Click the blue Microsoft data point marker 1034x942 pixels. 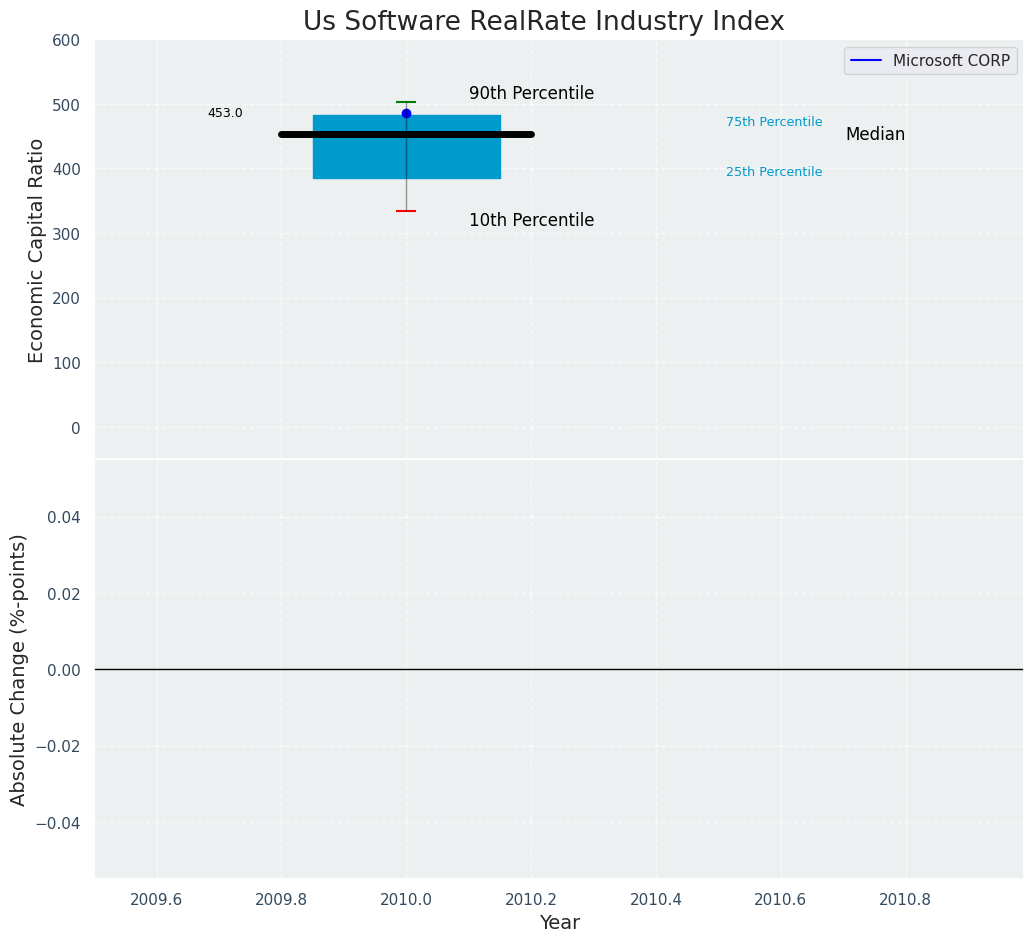click(406, 114)
